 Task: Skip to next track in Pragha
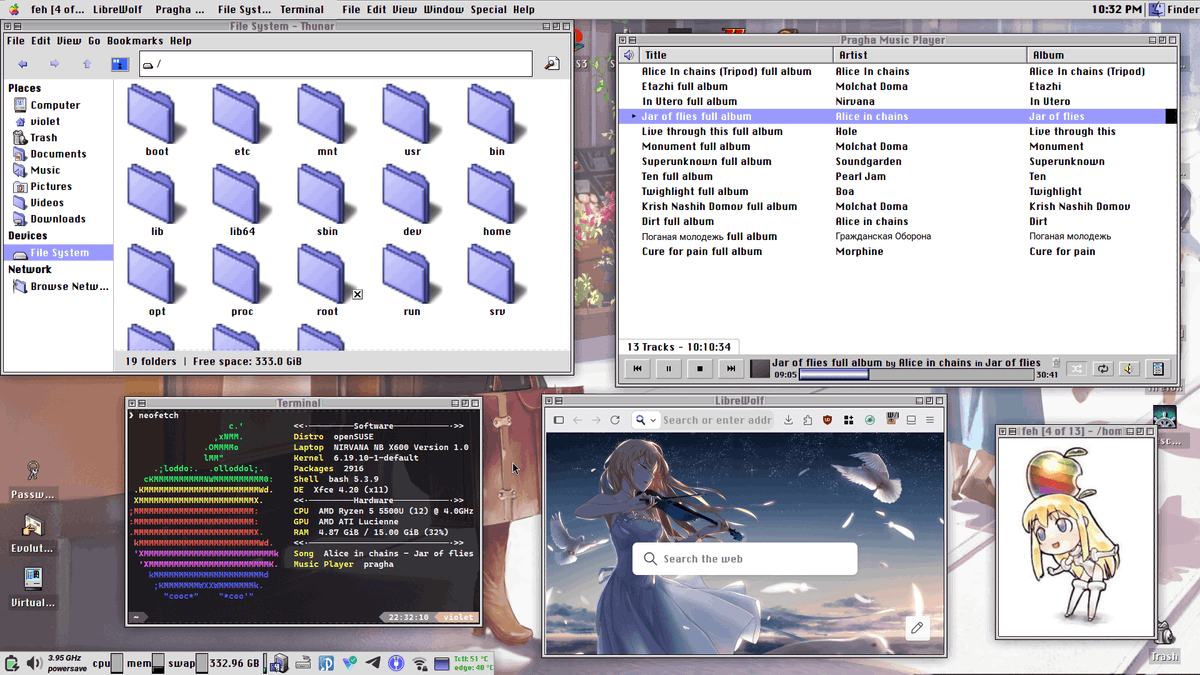tap(731, 368)
